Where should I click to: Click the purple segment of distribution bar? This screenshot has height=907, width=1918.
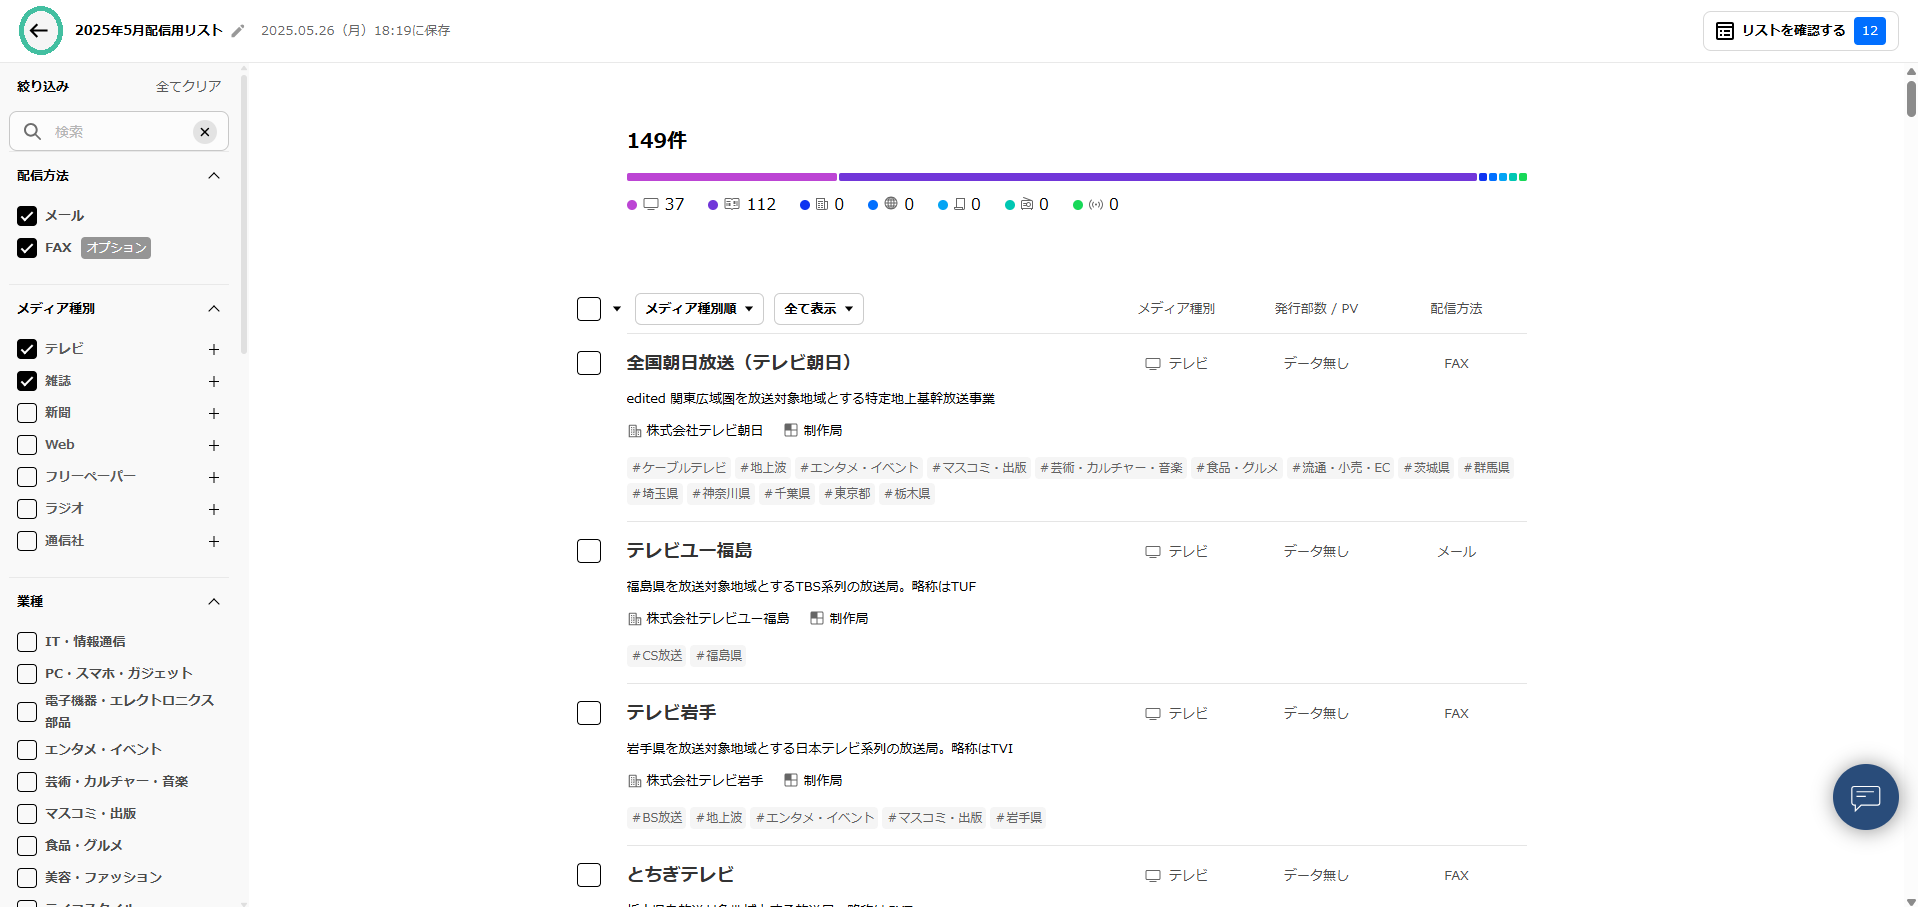(x=1156, y=177)
